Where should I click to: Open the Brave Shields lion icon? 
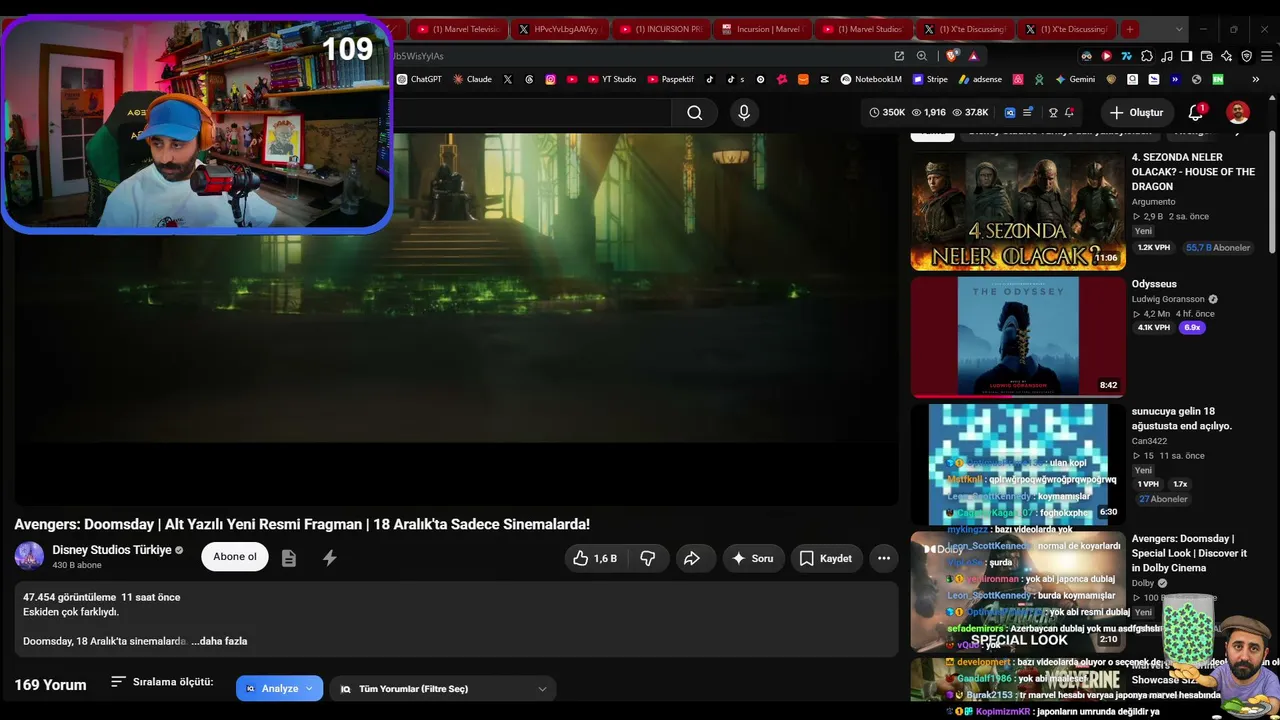pyautogui.click(x=952, y=56)
